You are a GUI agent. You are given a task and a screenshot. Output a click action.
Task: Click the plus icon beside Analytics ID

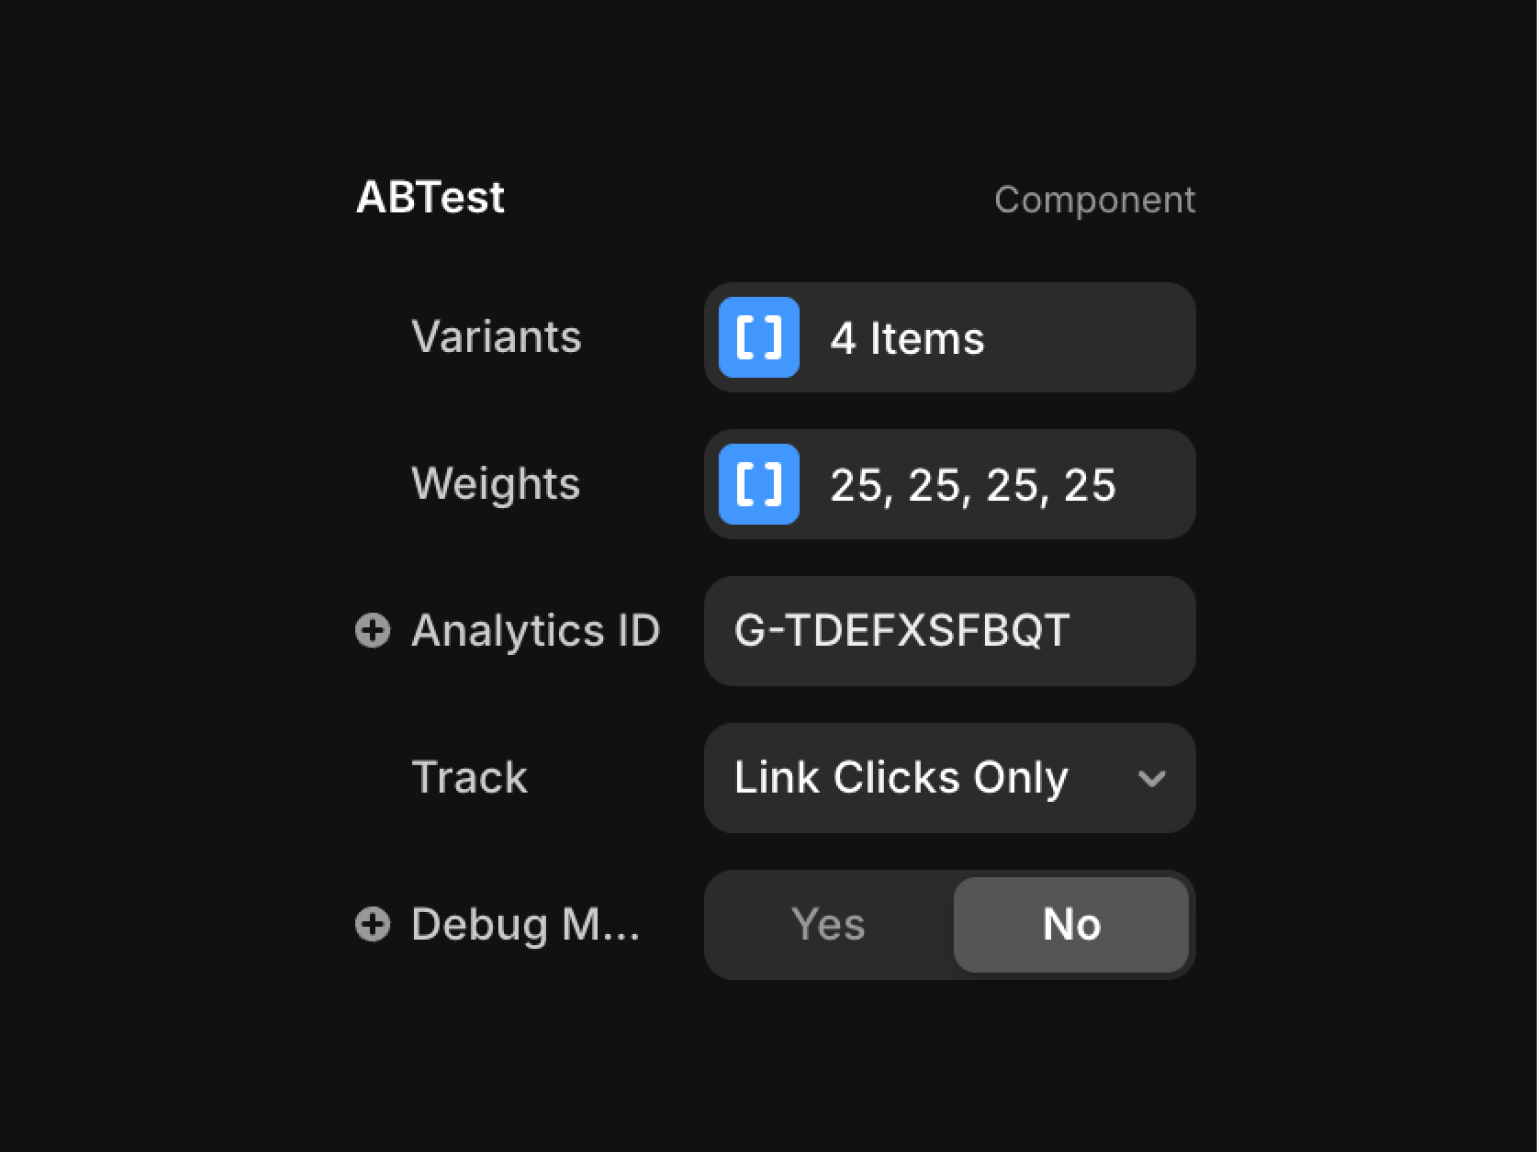point(373,631)
